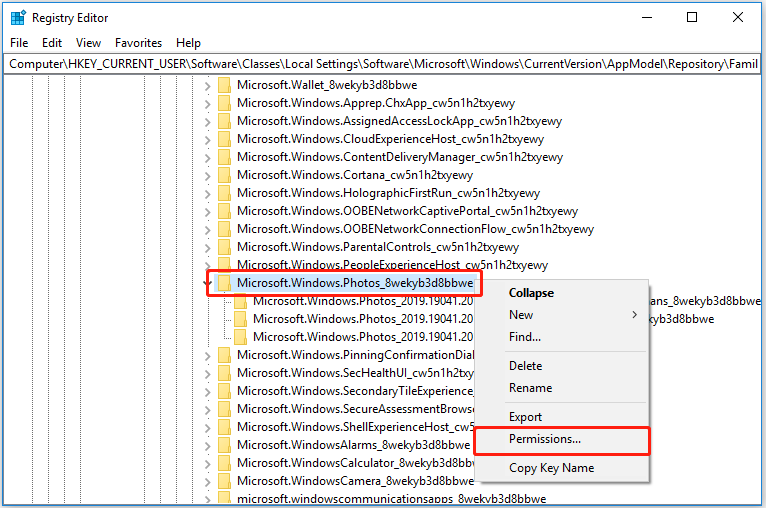Open the Help menu
Image resolution: width=766 pixels, height=508 pixels.
pyautogui.click(x=188, y=43)
